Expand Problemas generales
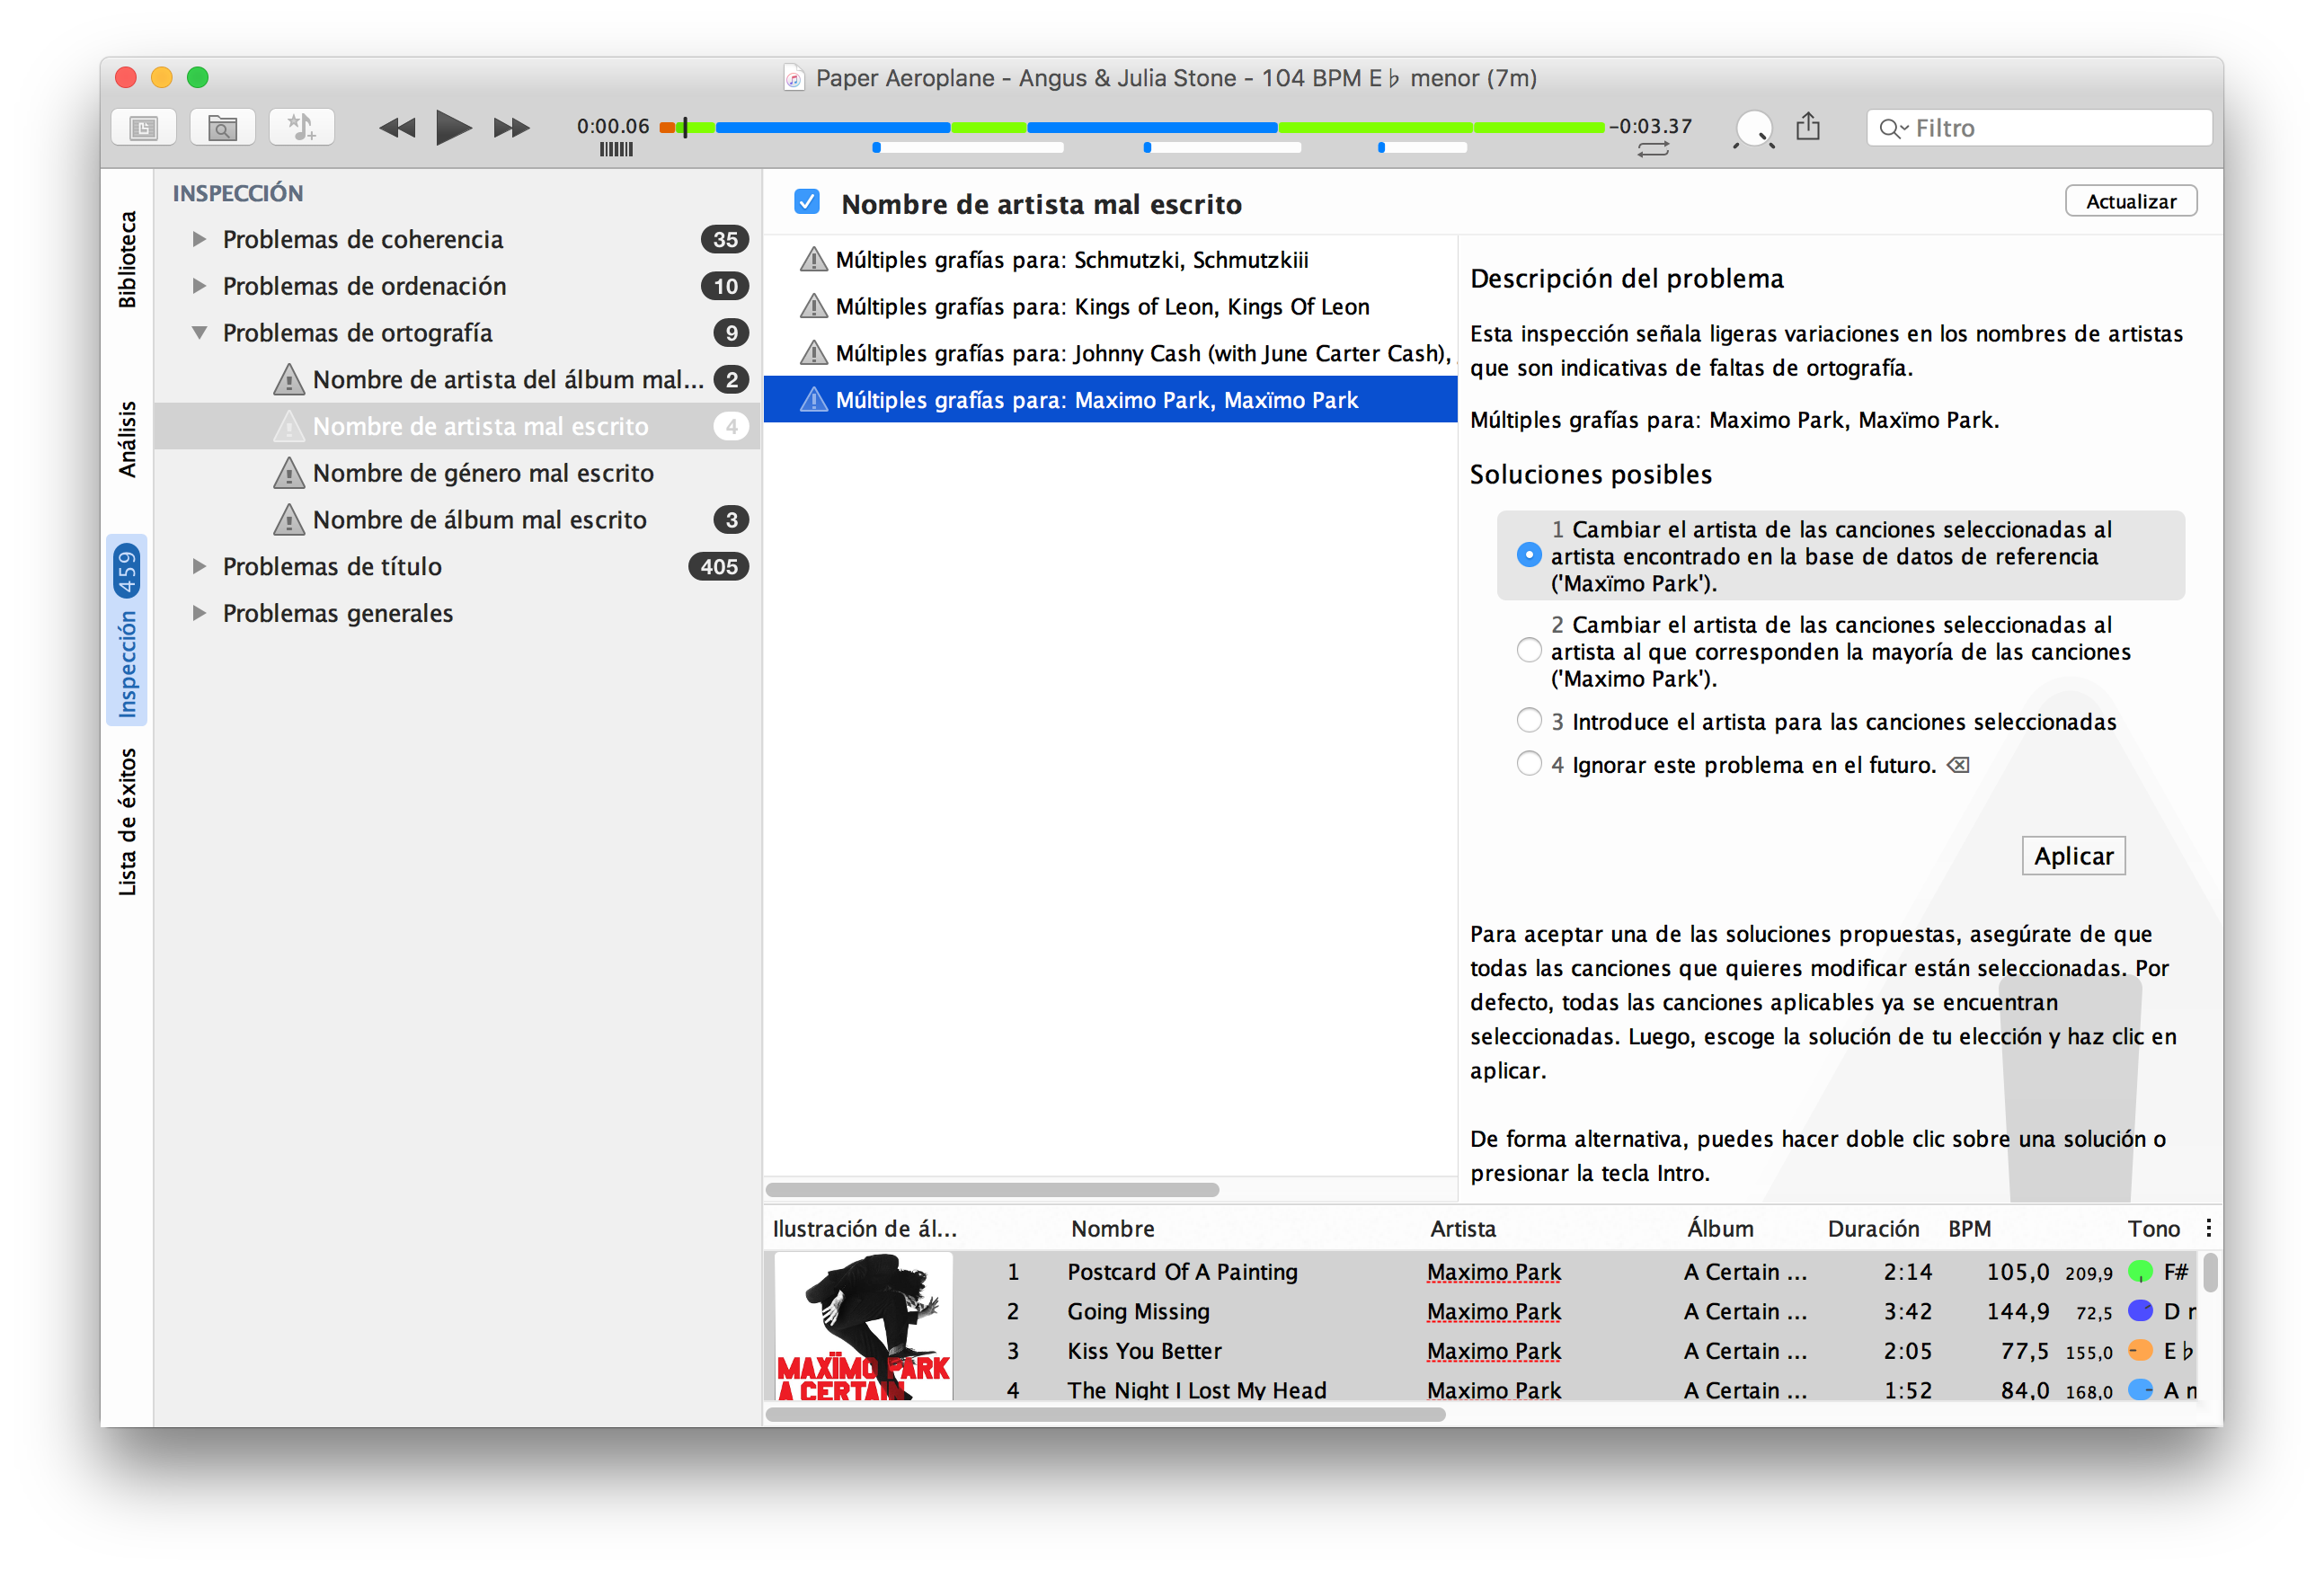 point(199,613)
